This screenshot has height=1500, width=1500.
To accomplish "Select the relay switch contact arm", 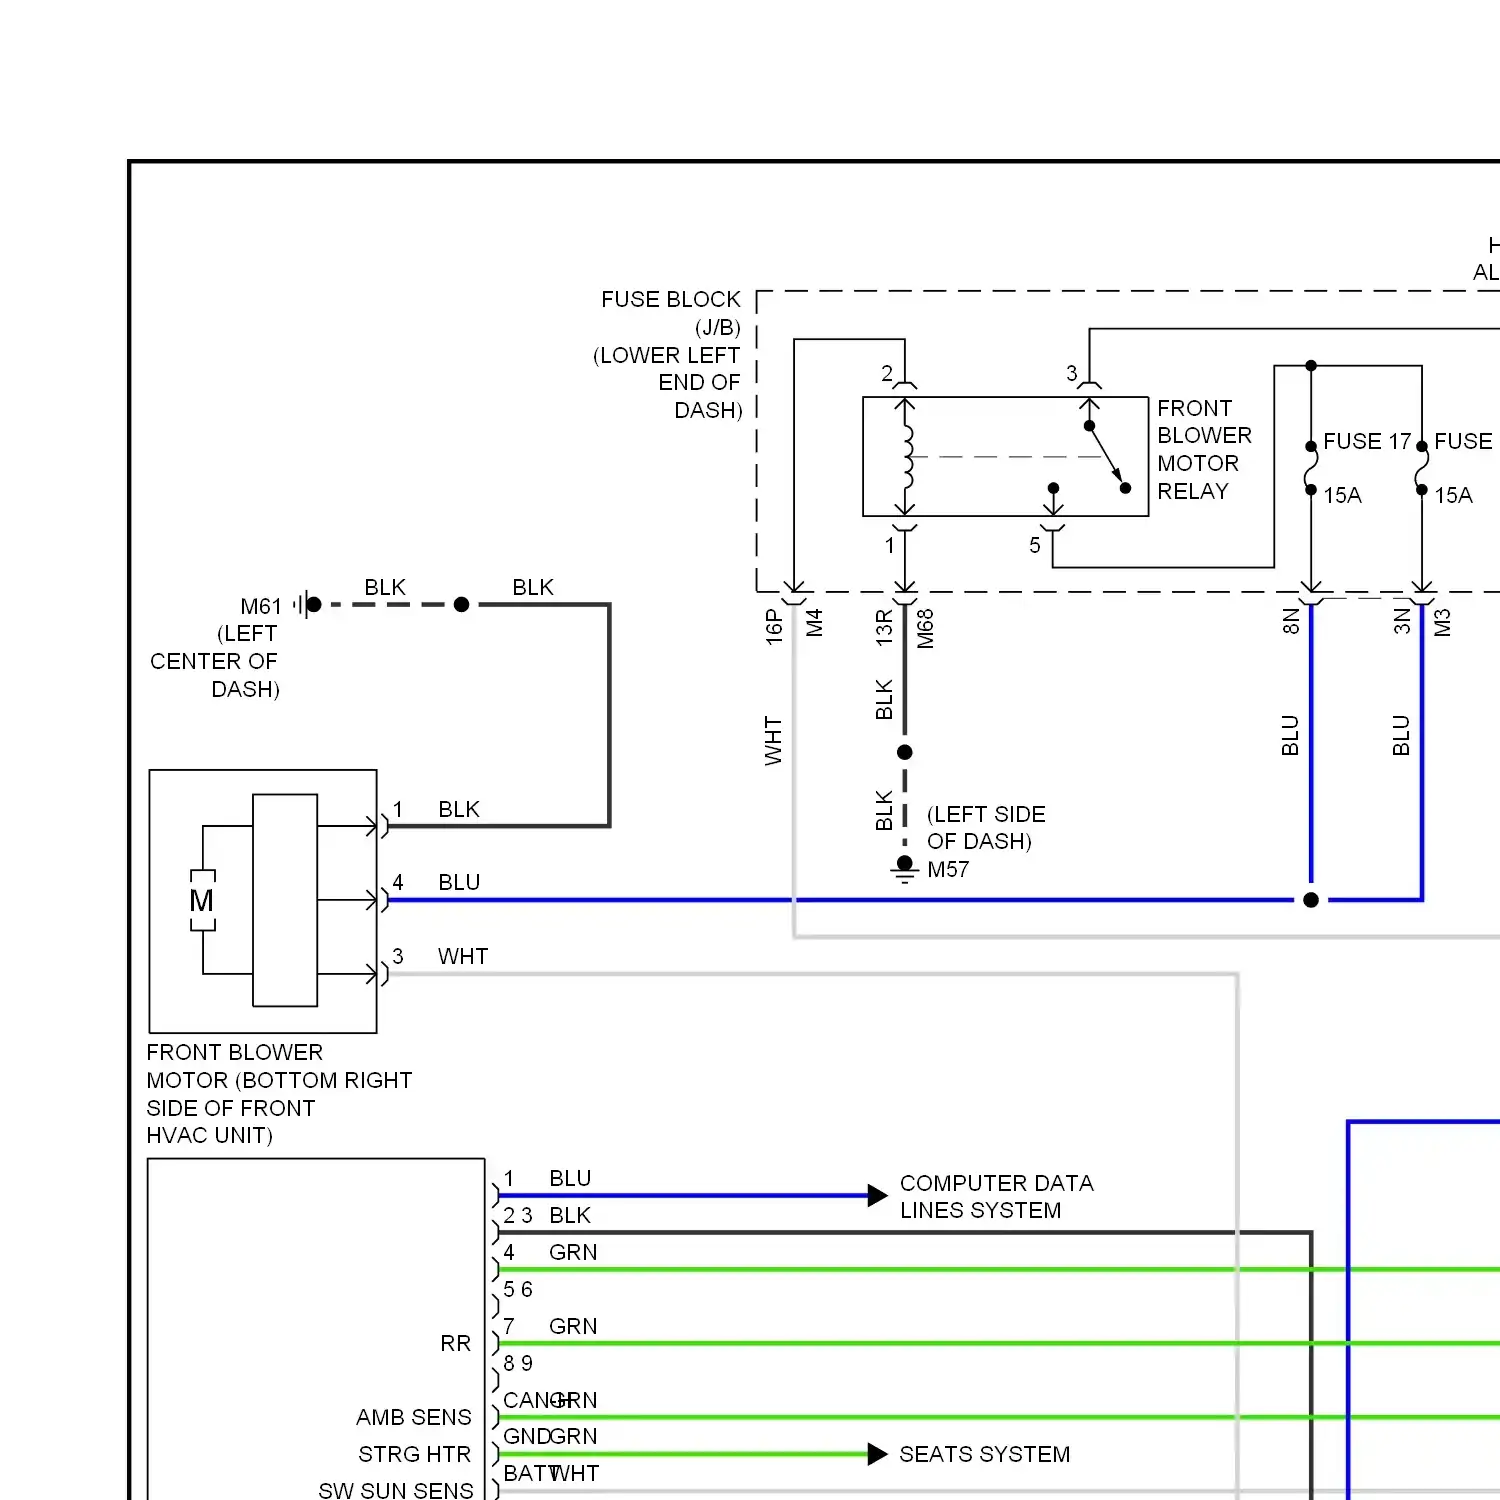I will pos(1107,457).
